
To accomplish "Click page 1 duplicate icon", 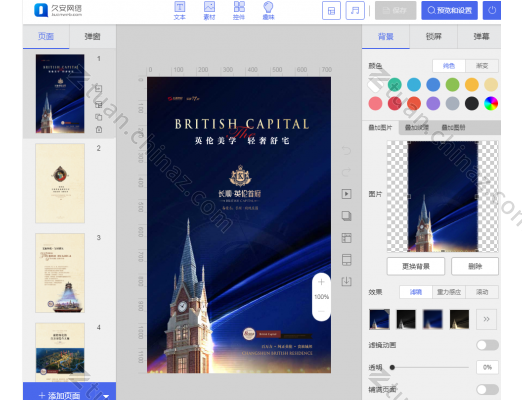I will pyautogui.click(x=99, y=117).
